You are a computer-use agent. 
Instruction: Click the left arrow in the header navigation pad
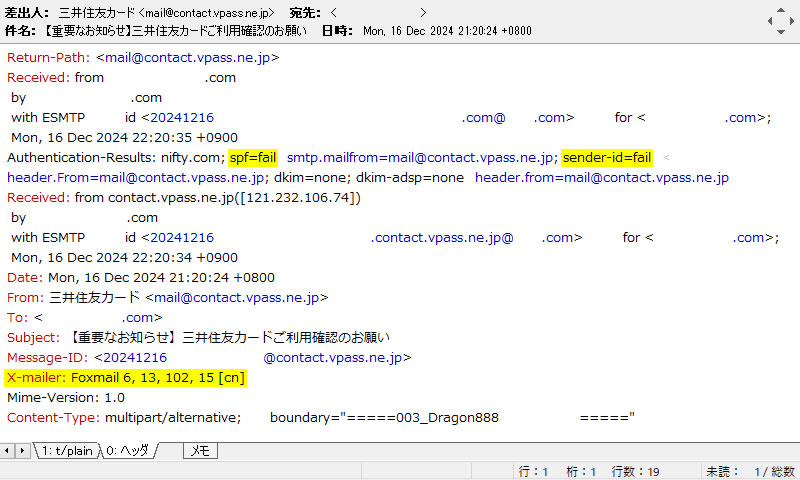[770, 21]
